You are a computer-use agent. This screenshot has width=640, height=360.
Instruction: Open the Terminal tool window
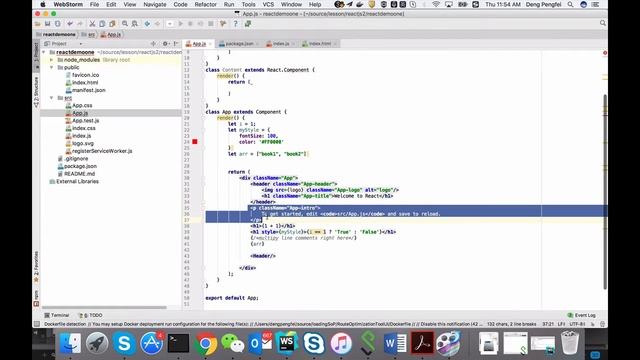pyautogui.click(x=57, y=315)
